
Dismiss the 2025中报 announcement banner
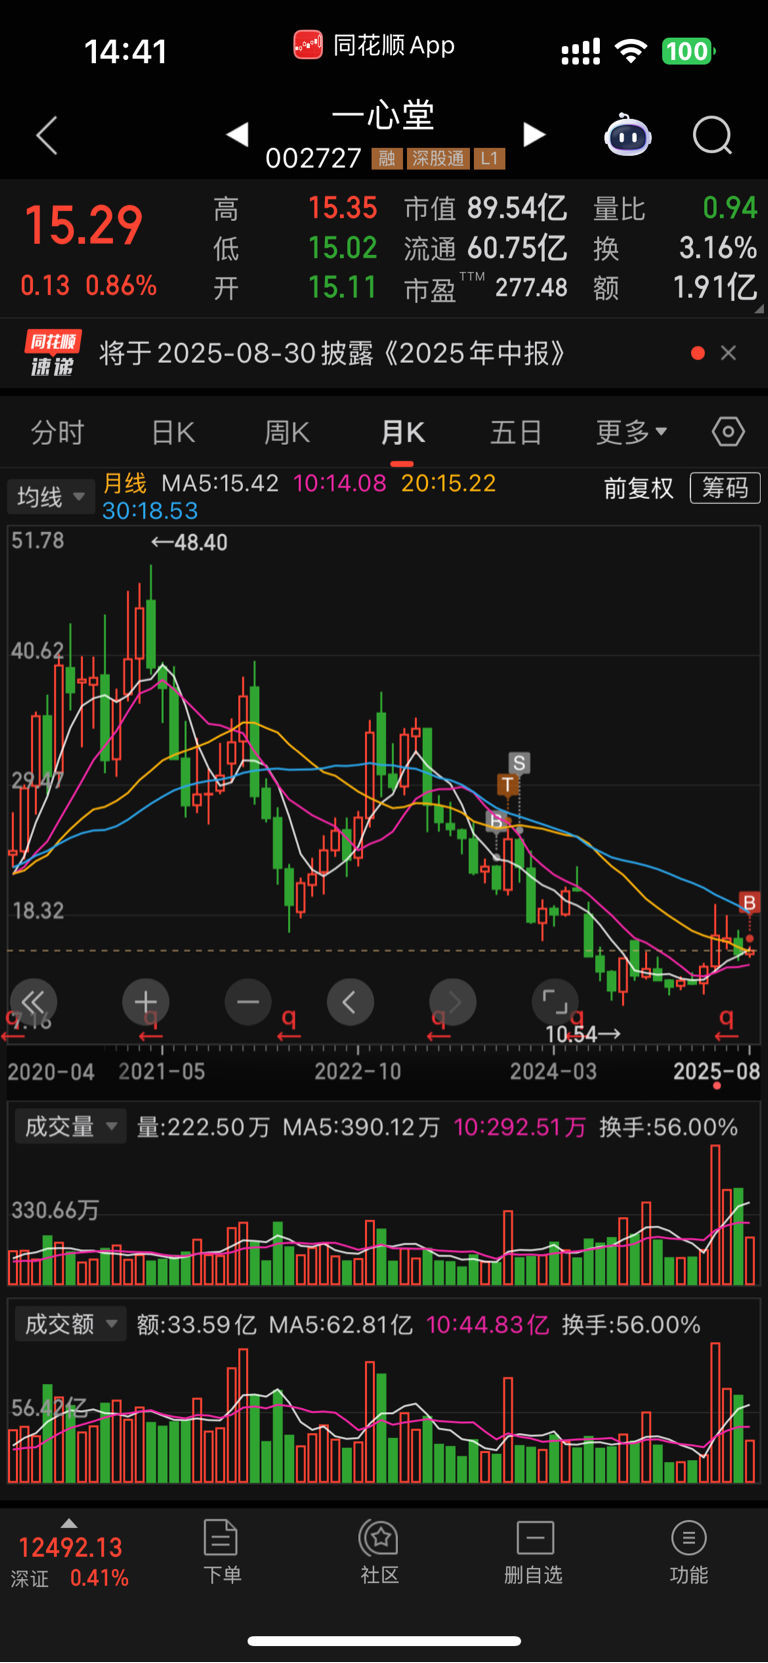tap(728, 353)
